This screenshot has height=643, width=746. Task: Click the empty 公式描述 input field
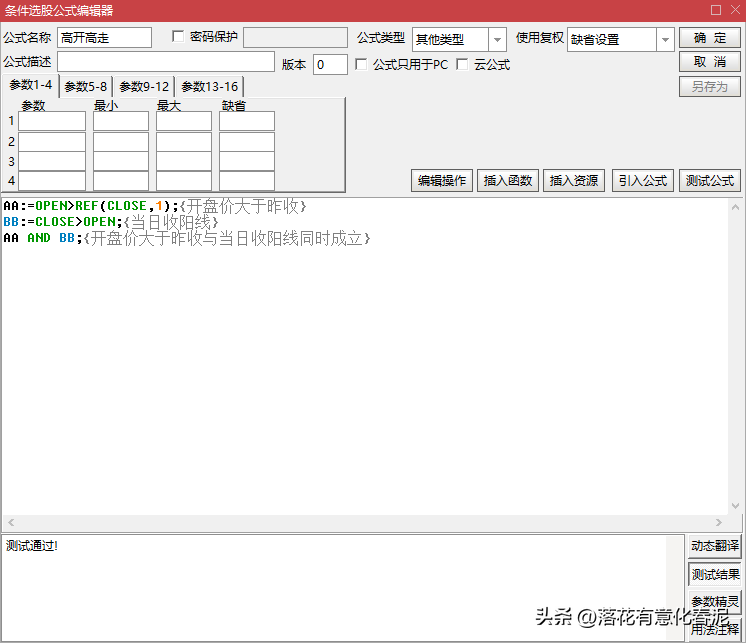166,62
